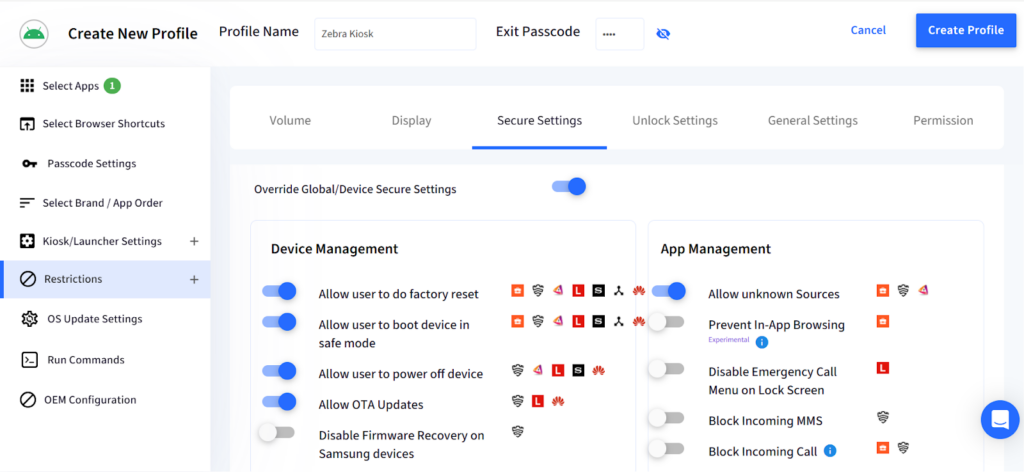Screen dimensions: 1024x472
Task: Open Select Browser Shortcuts in sidebar
Action: (x=105, y=124)
